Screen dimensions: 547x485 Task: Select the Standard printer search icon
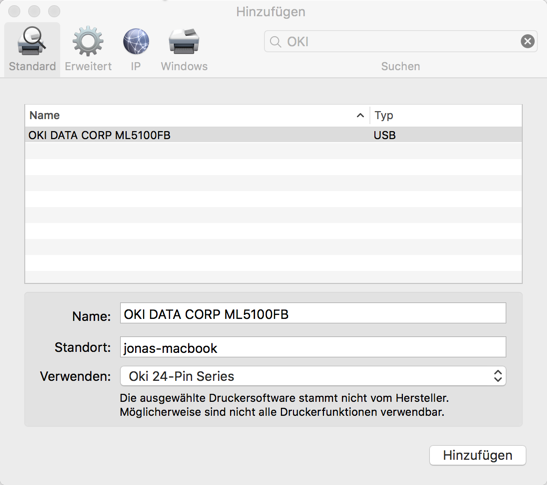32,42
